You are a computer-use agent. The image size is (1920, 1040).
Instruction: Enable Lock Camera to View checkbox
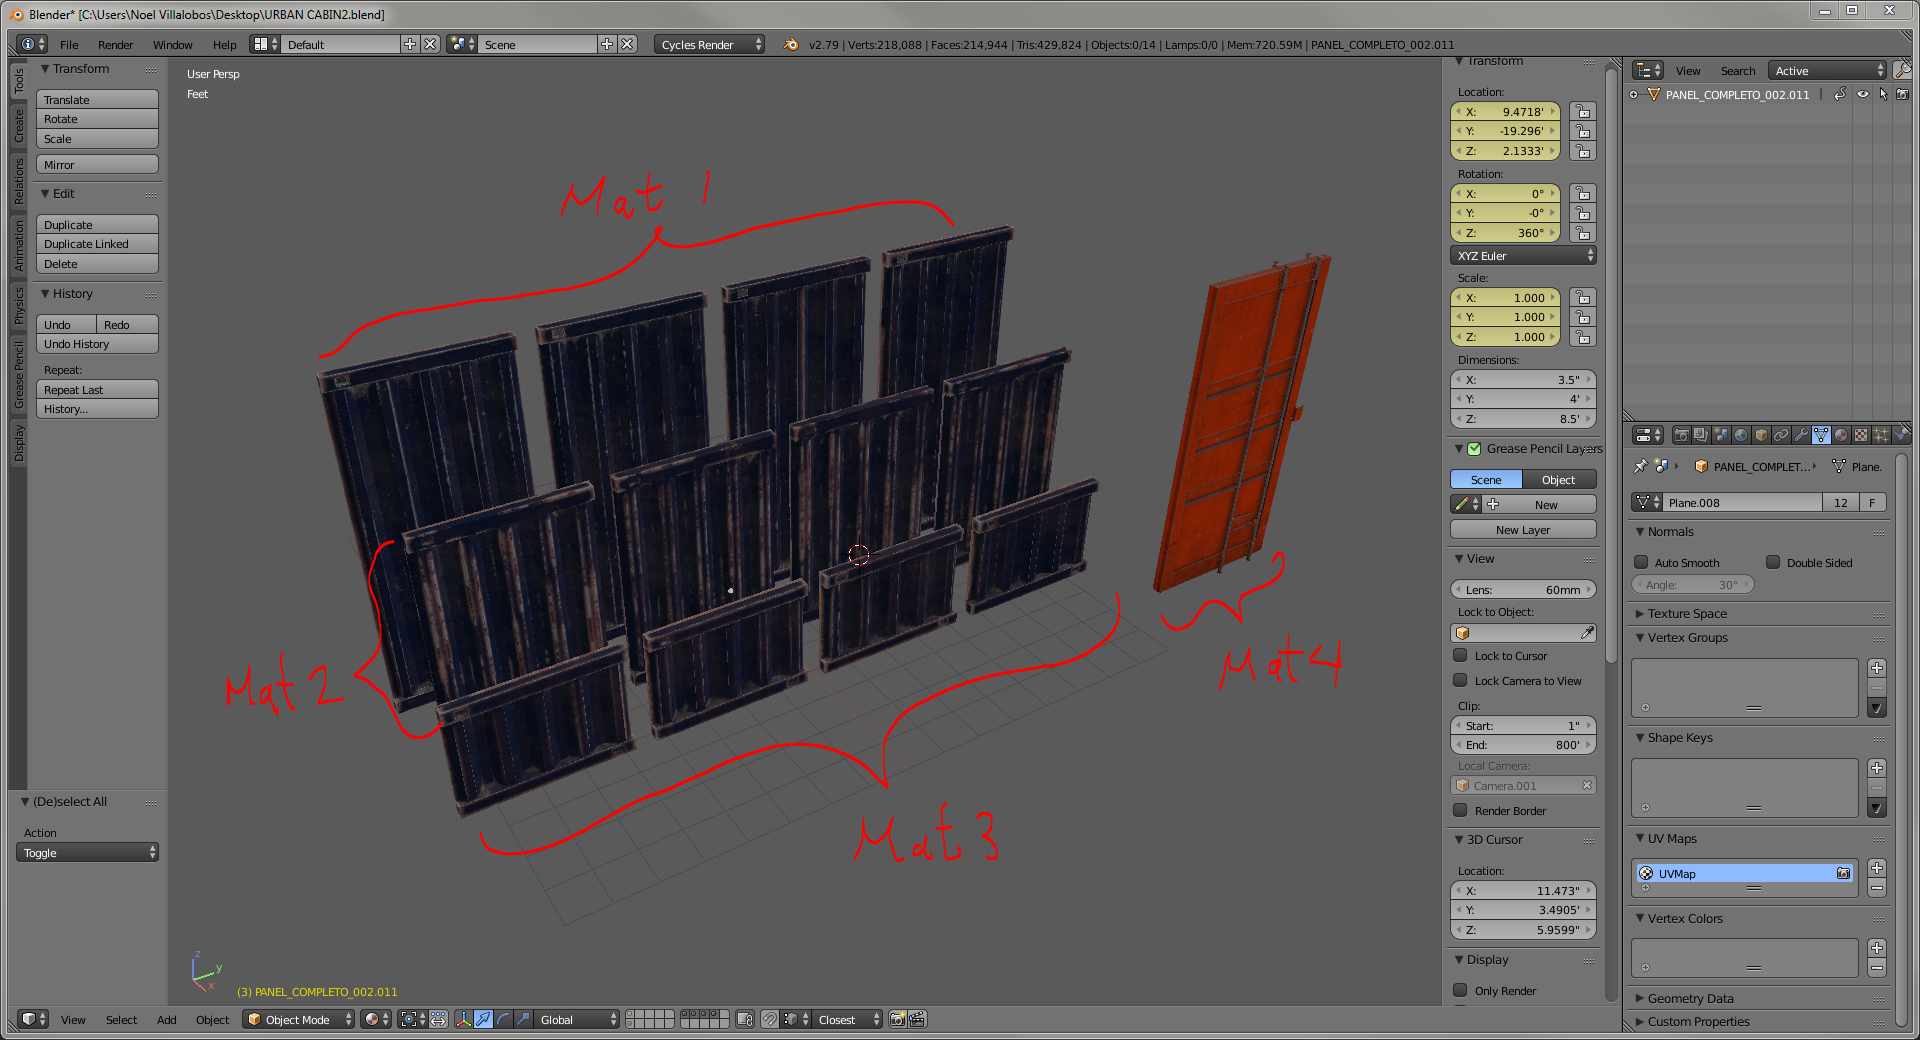(x=1460, y=680)
